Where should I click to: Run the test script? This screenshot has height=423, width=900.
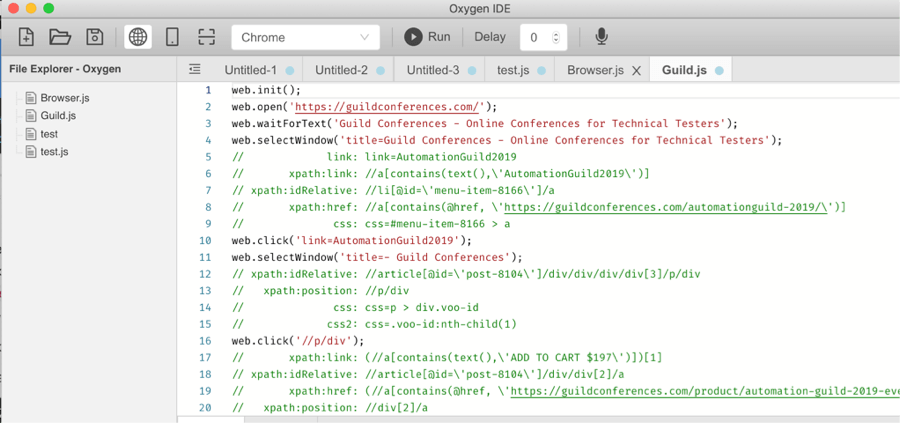(427, 37)
